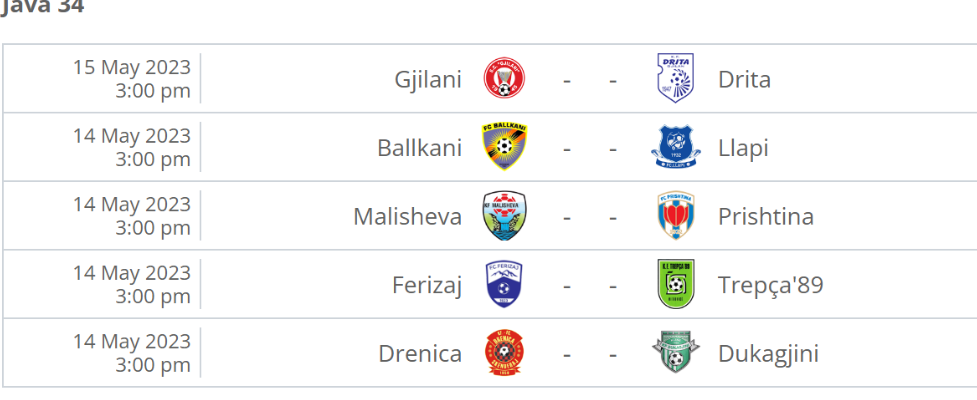977x400 pixels.
Task: Click the Ferizaj vs Trepça'89 score
Action: (589, 285)
